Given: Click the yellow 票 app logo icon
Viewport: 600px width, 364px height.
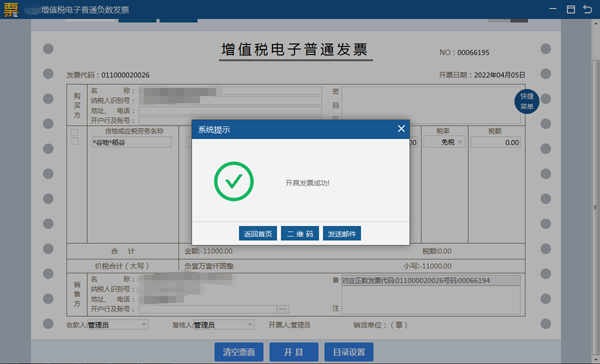Looking at the screenshot, I should tap(11, 9).
